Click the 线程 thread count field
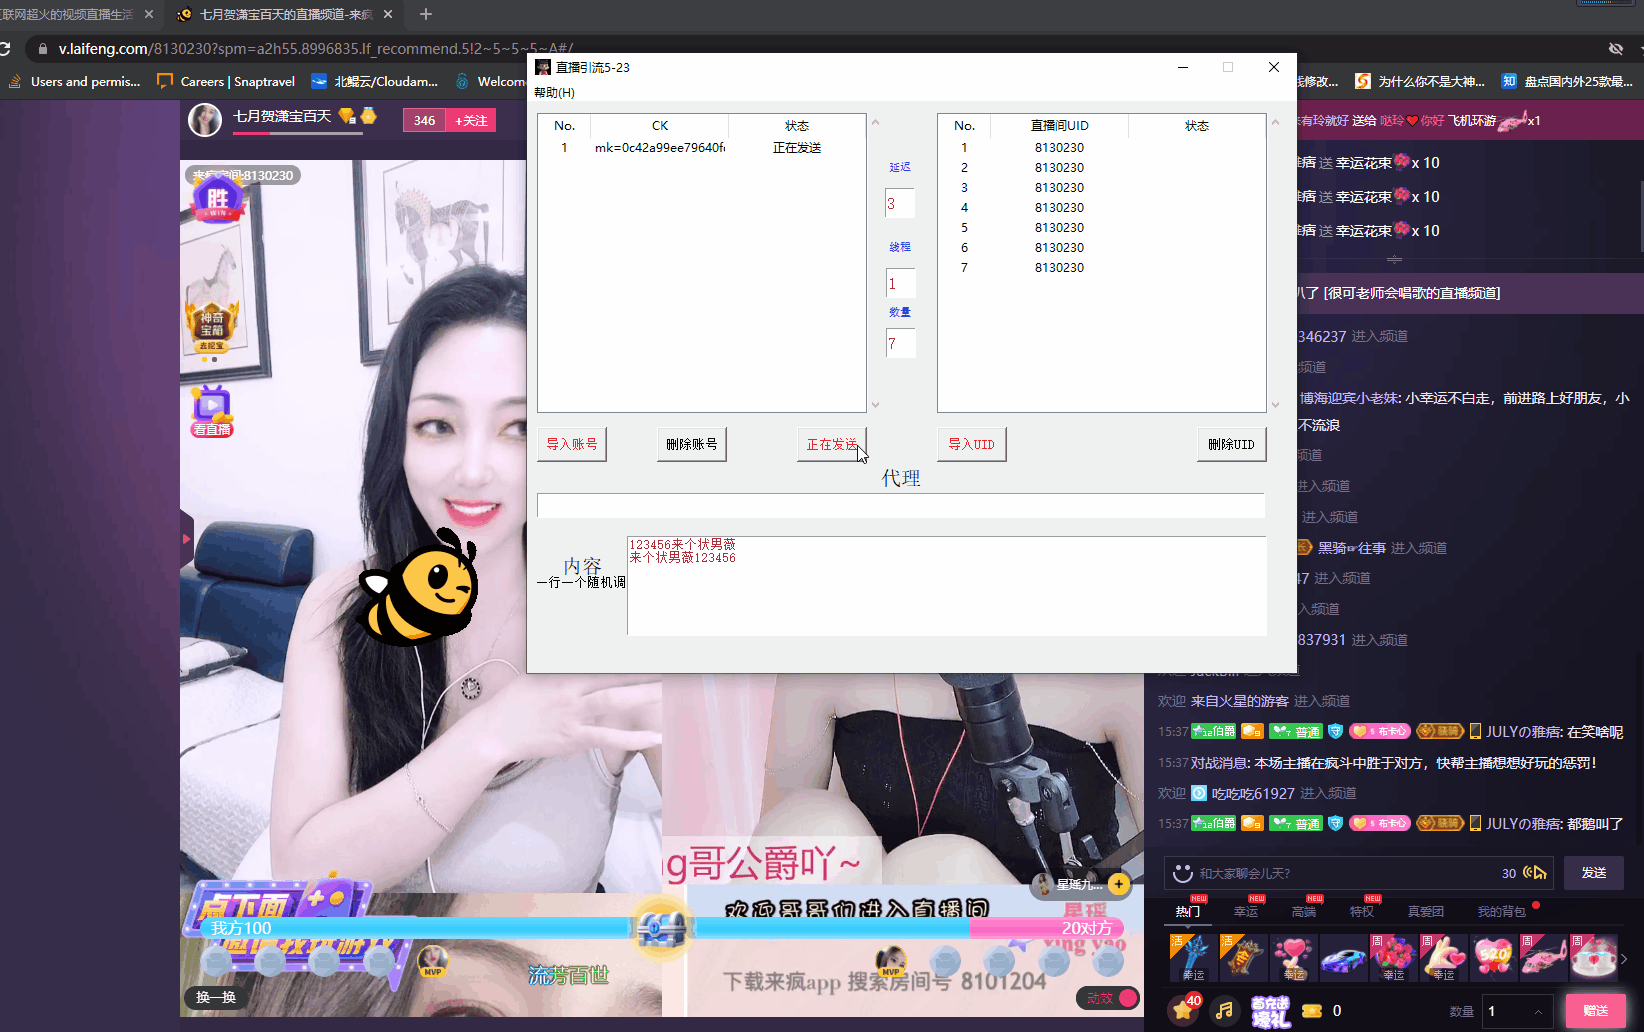Viewport: 1644px width, 1032px height. (900, 283)
